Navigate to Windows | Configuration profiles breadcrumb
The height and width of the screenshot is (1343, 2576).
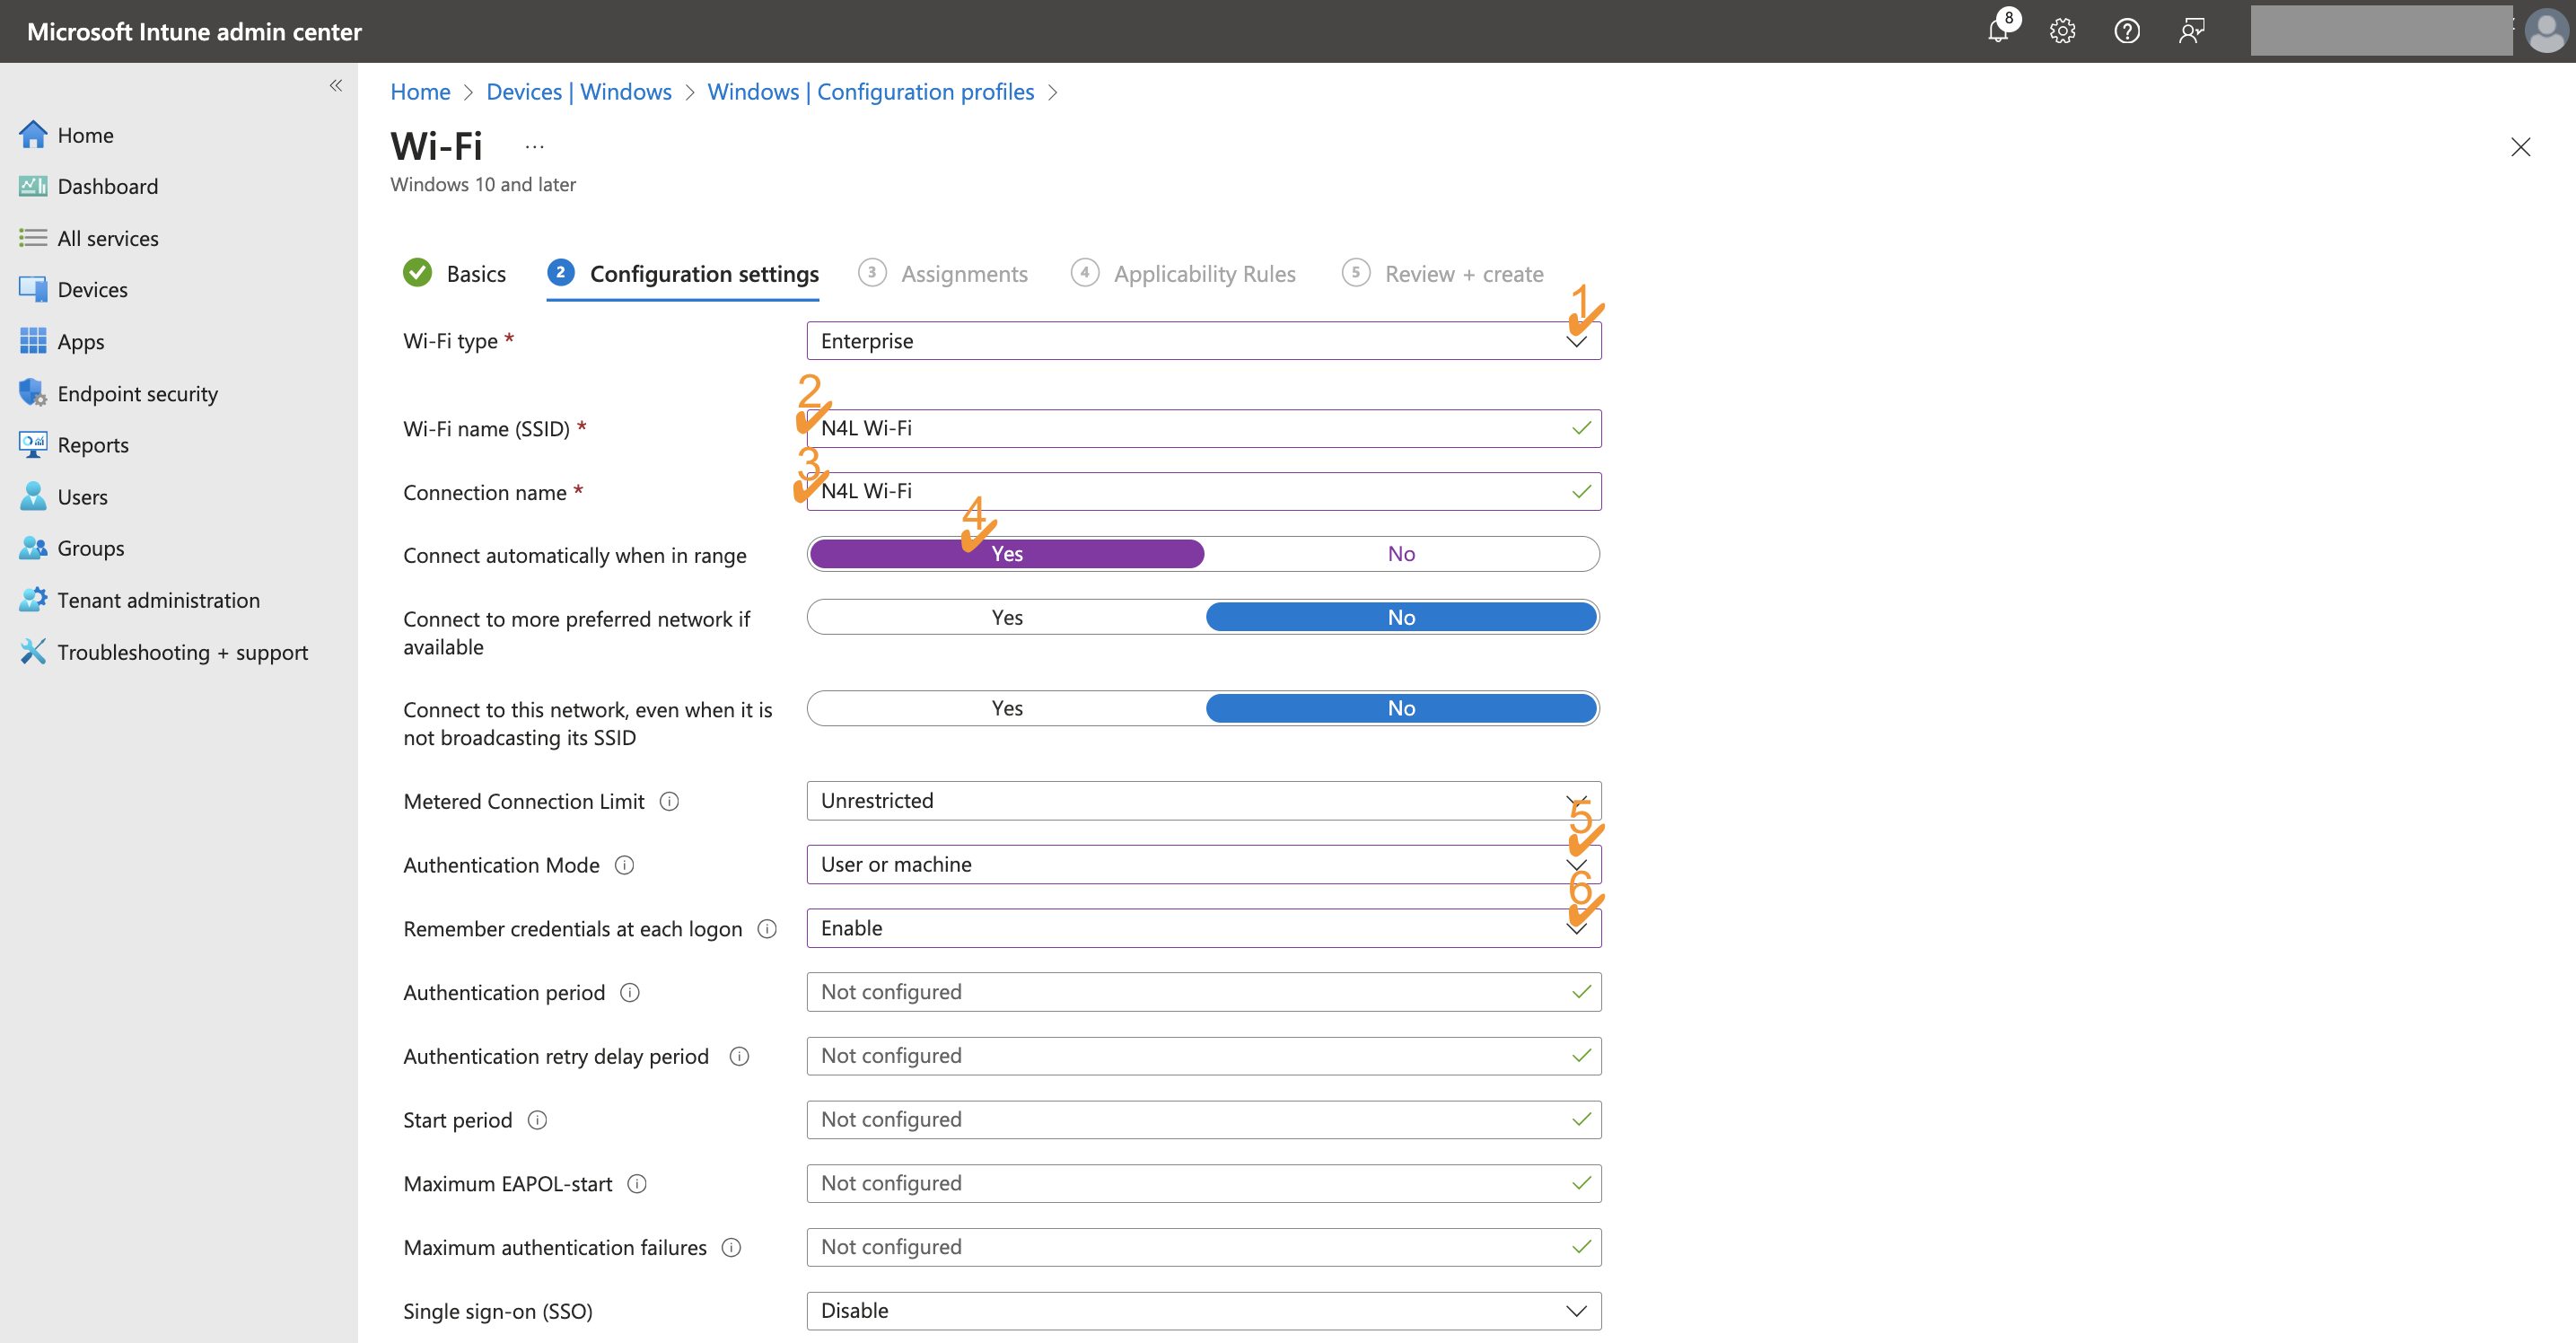tap(870, 91)
